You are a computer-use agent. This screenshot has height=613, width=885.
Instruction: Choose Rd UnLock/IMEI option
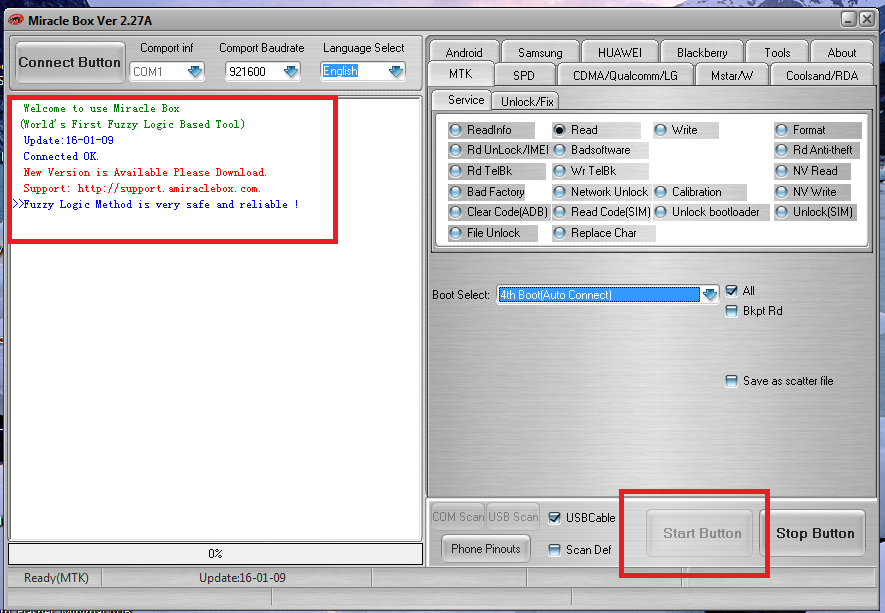coord(455,150)
